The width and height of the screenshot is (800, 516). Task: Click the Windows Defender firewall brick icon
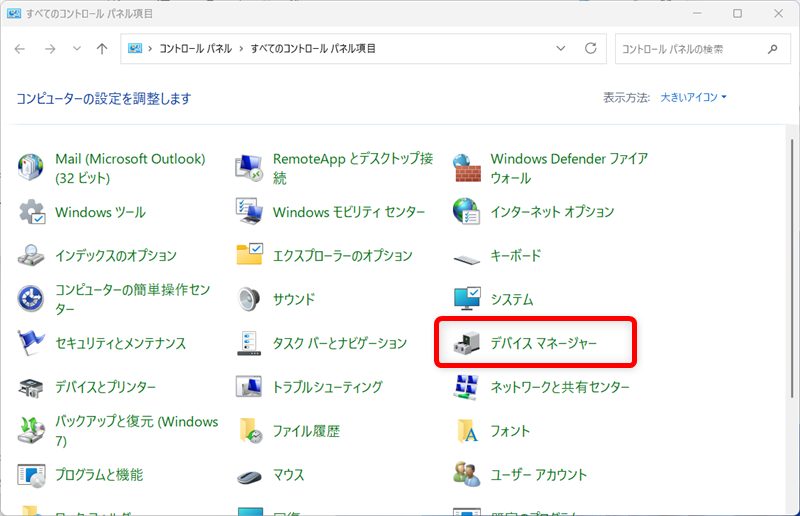(467, 168)
